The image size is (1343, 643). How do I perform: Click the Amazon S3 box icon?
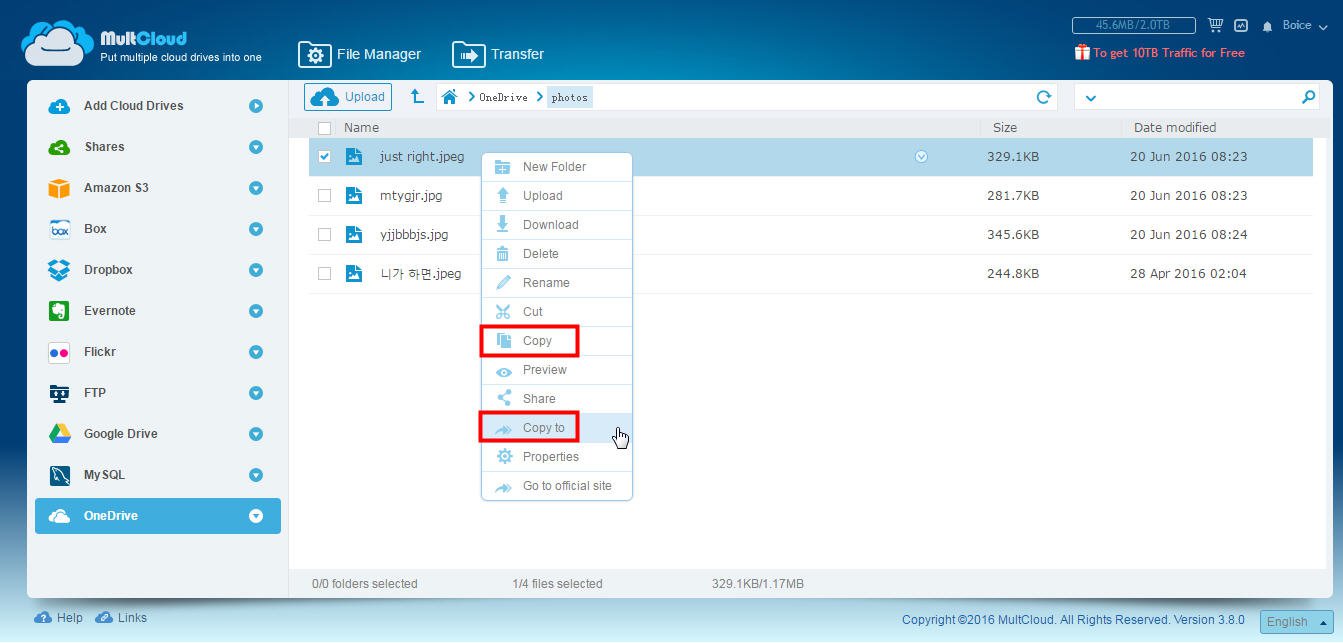[59, 188]
